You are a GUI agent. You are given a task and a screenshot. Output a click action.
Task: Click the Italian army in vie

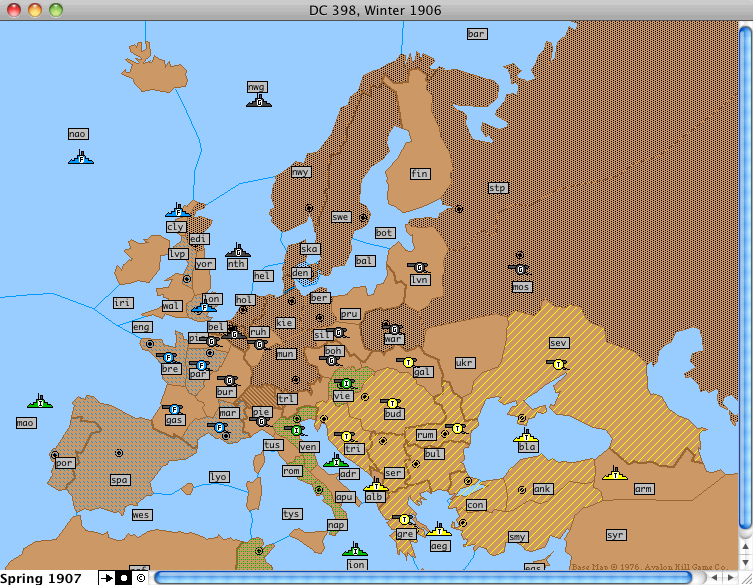point(346,384)
